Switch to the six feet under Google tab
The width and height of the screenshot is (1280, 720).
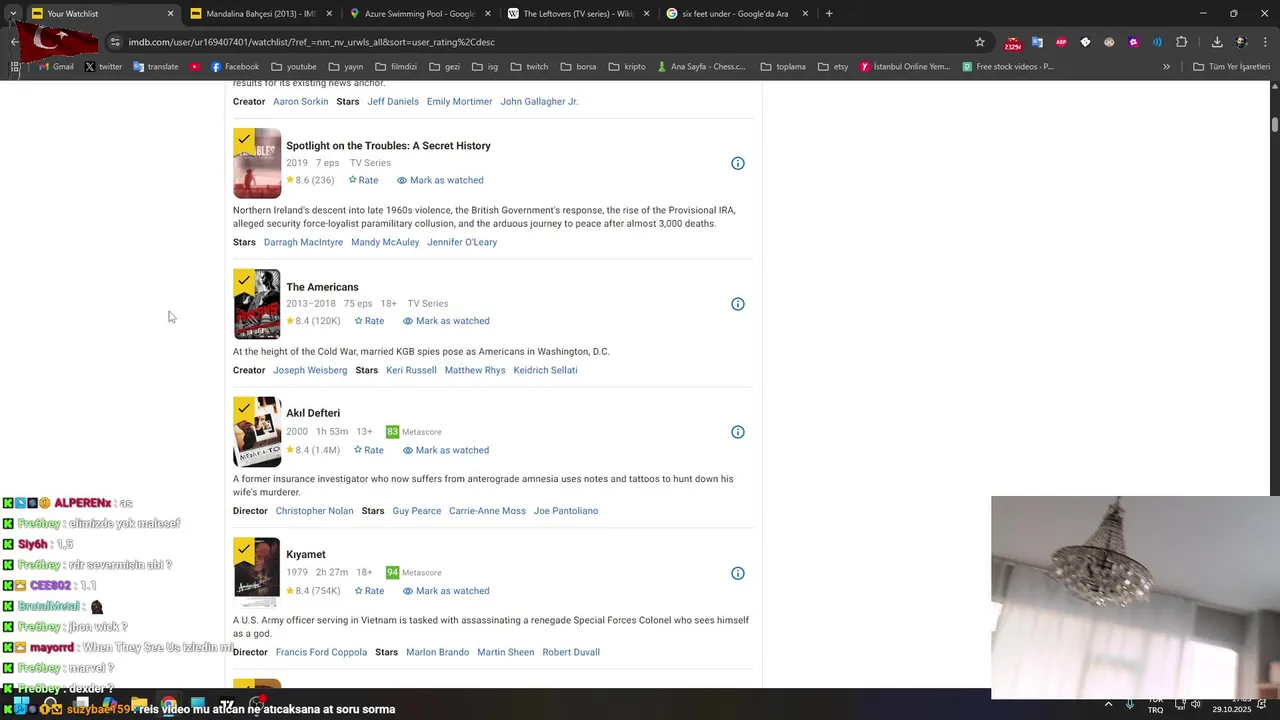[736, 14]
